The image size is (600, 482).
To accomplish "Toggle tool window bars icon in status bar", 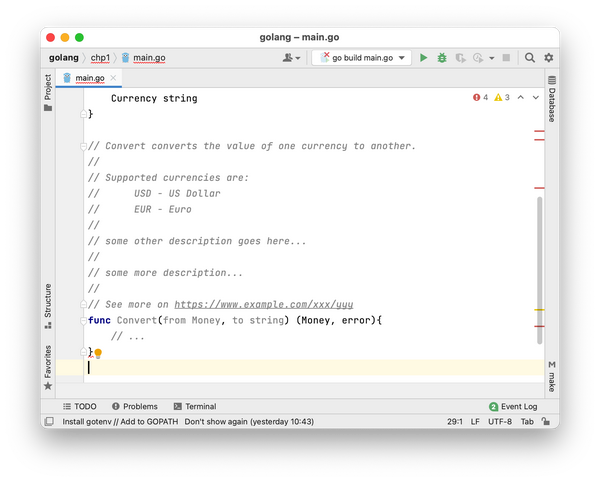I will pyautogui.click(x=49, y=422).
